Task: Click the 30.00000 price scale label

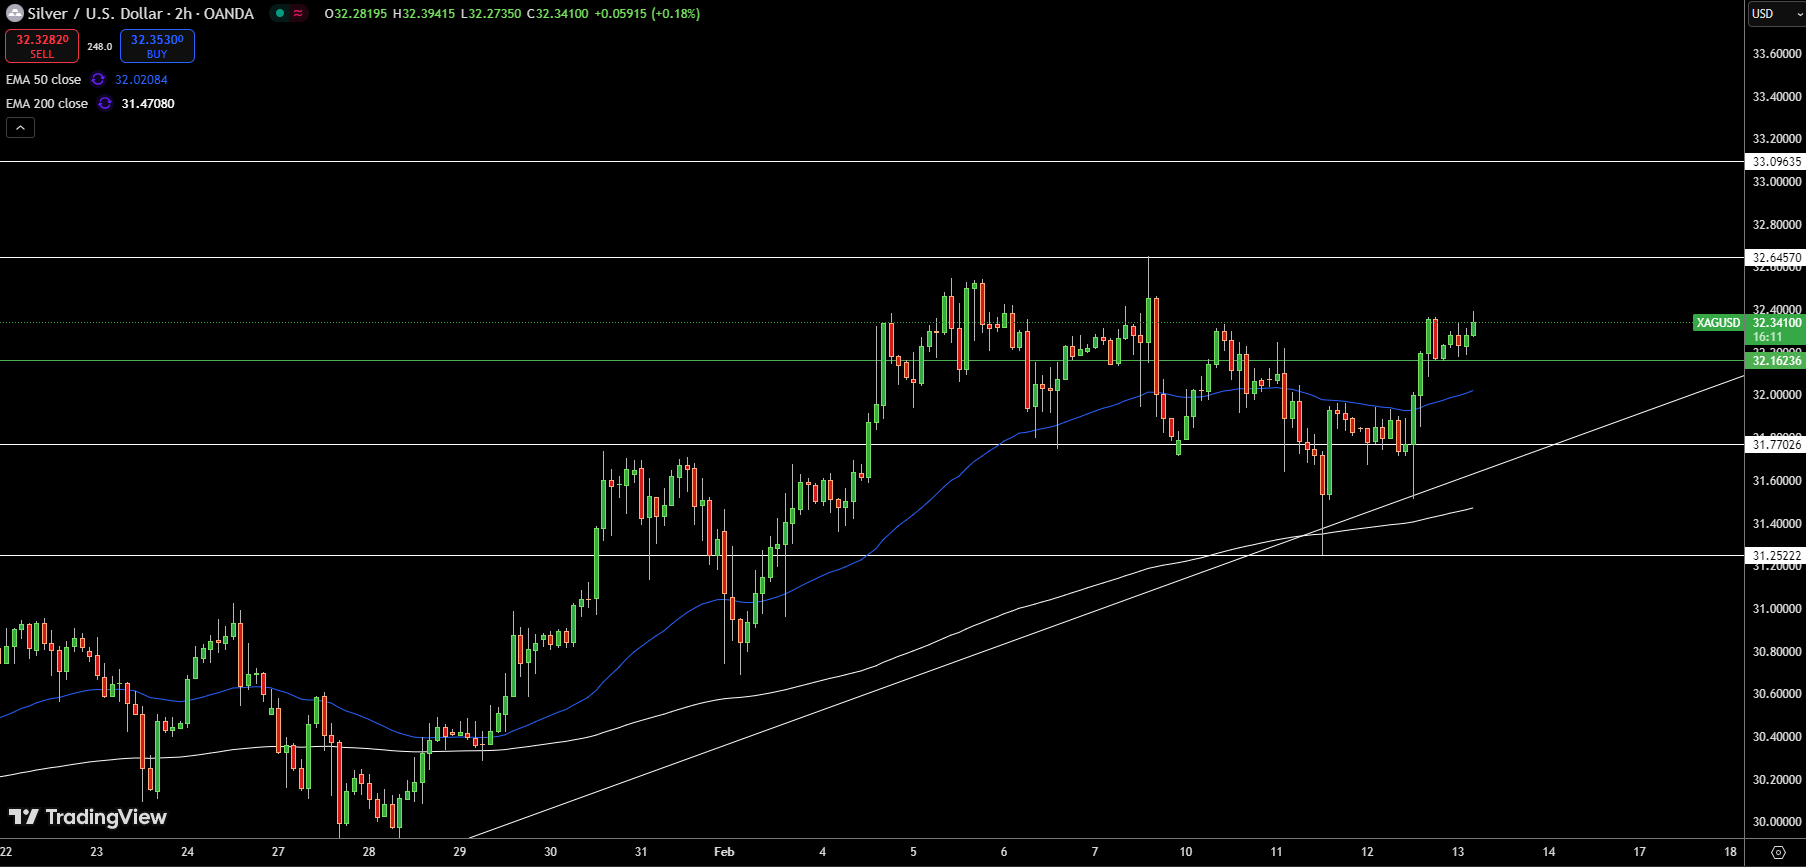Action: click(x=1777, y=821)
